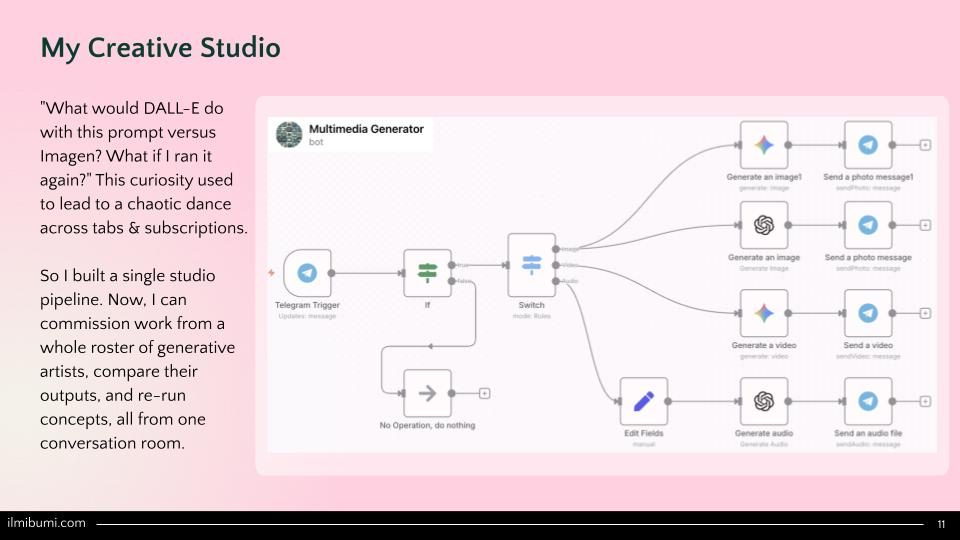The width and height of the screenshot is (960, 540).
Task: Select the Generate a video node
Action: point(764,313)
